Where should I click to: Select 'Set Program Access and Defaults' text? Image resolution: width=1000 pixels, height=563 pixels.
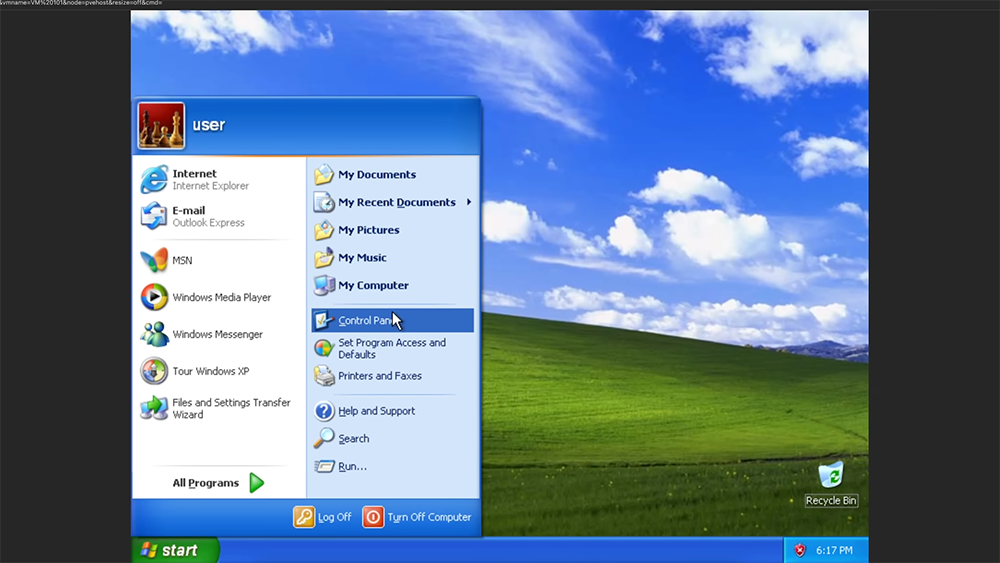392,349
